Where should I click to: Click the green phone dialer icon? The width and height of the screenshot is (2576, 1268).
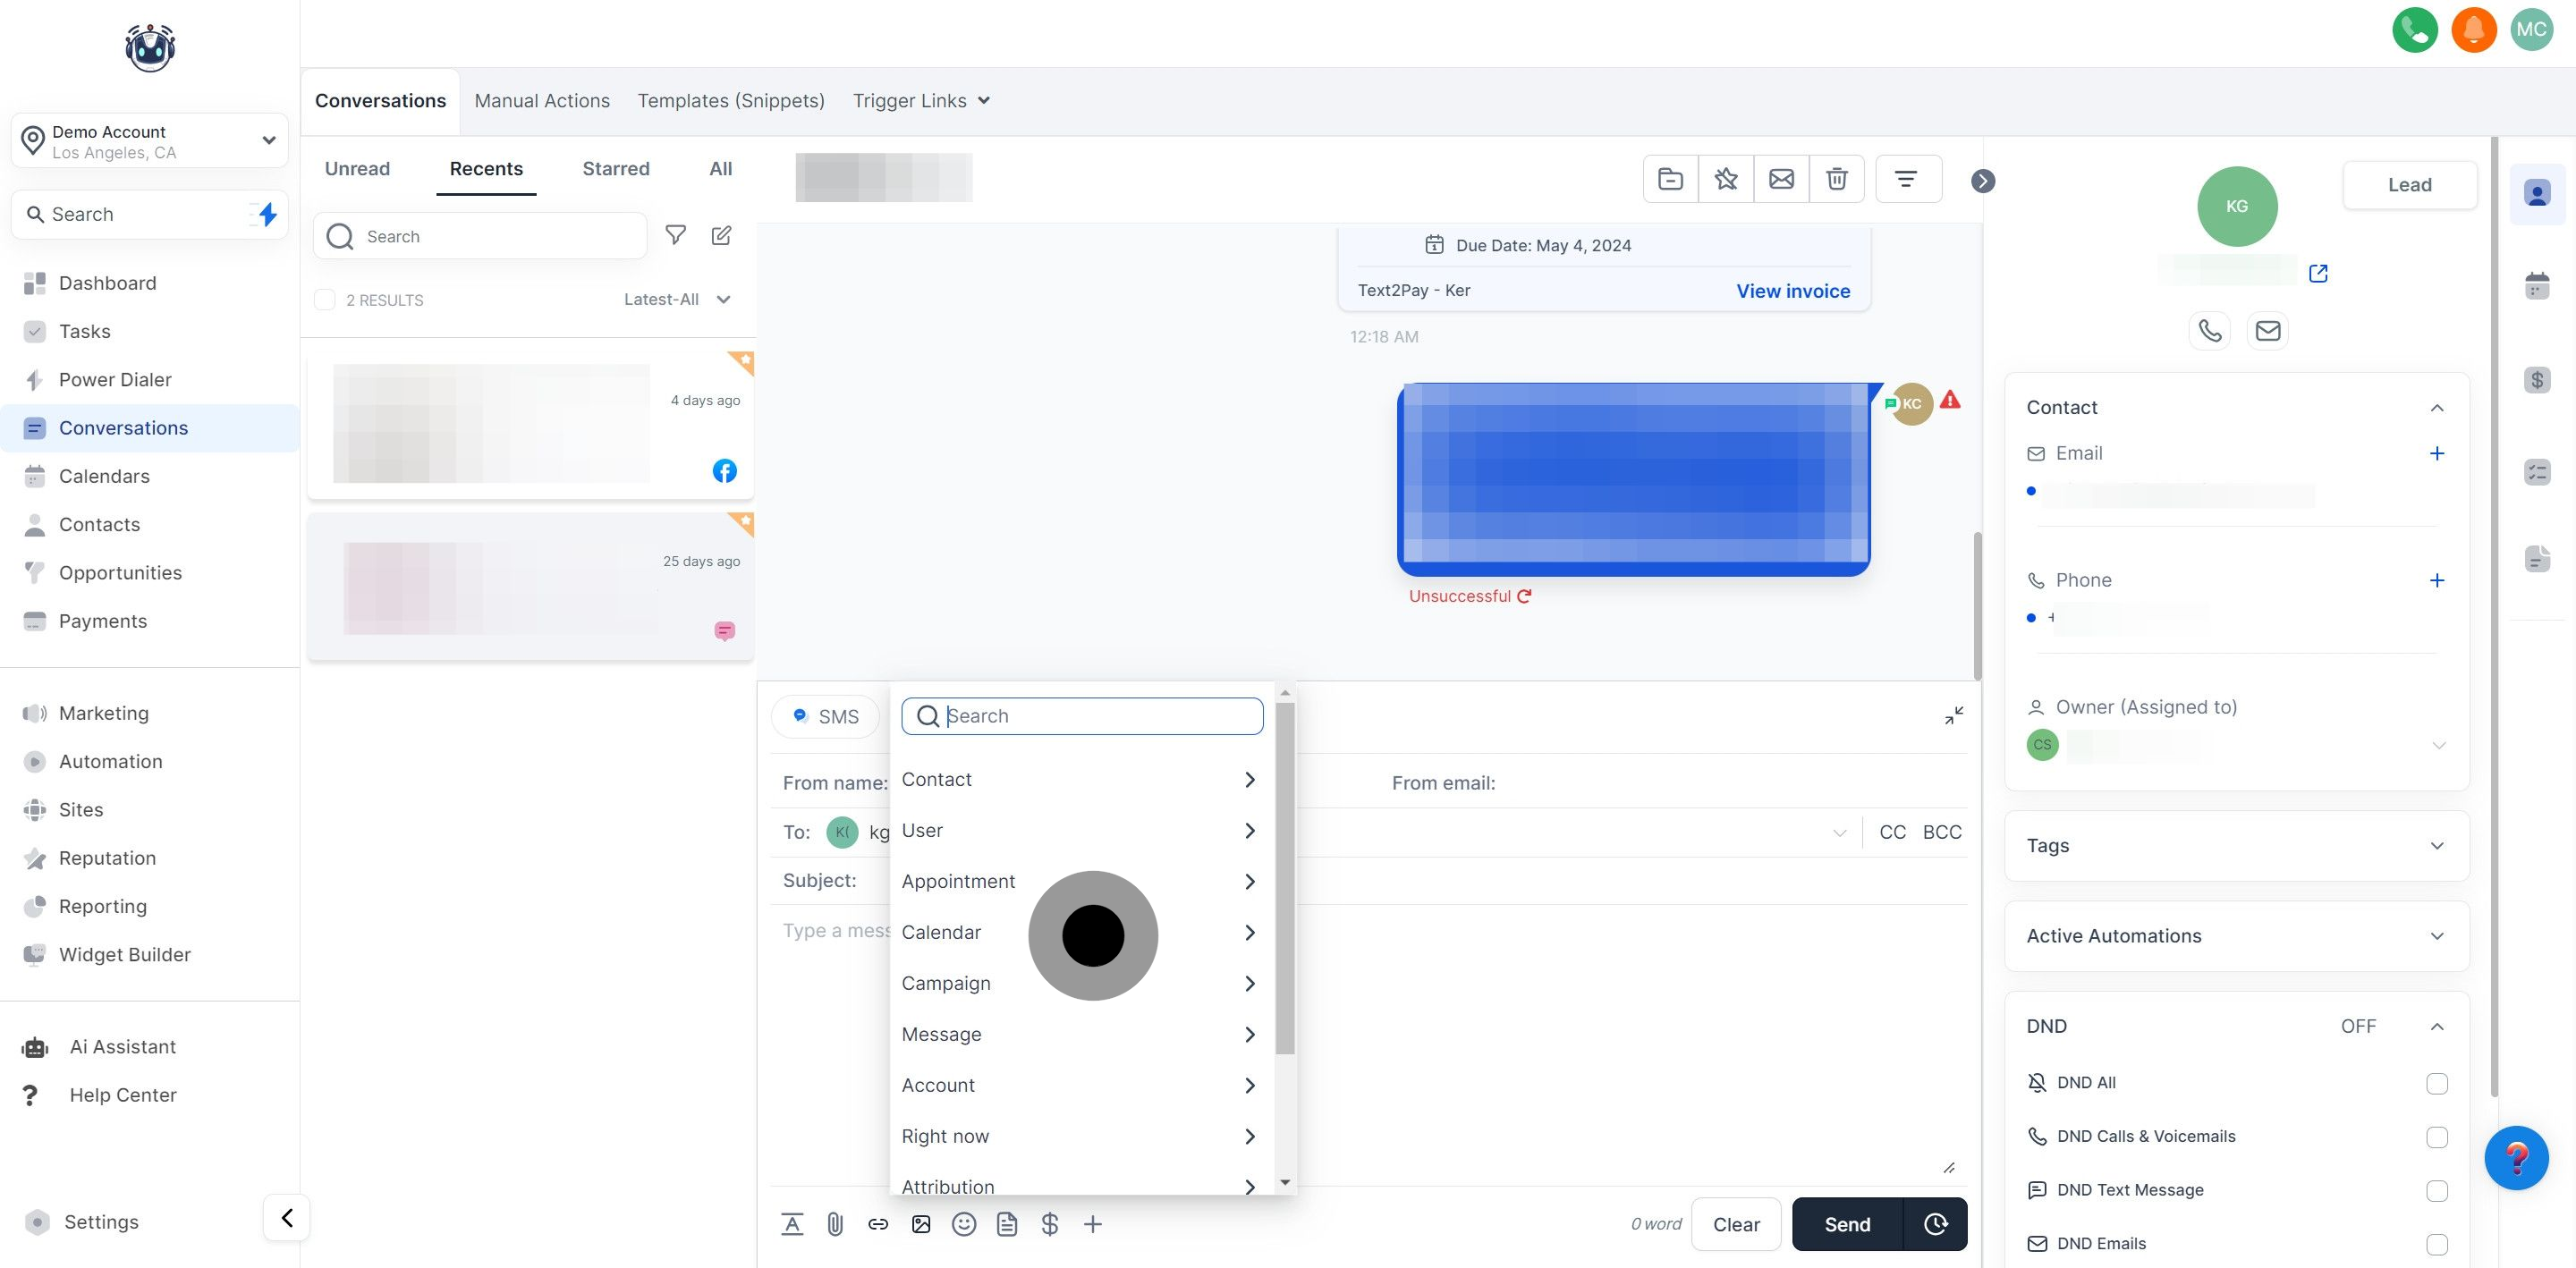pos(2414,30)
